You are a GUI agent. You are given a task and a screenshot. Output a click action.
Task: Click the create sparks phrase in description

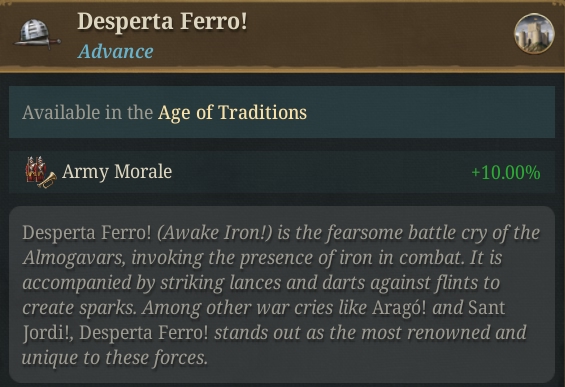80,308
